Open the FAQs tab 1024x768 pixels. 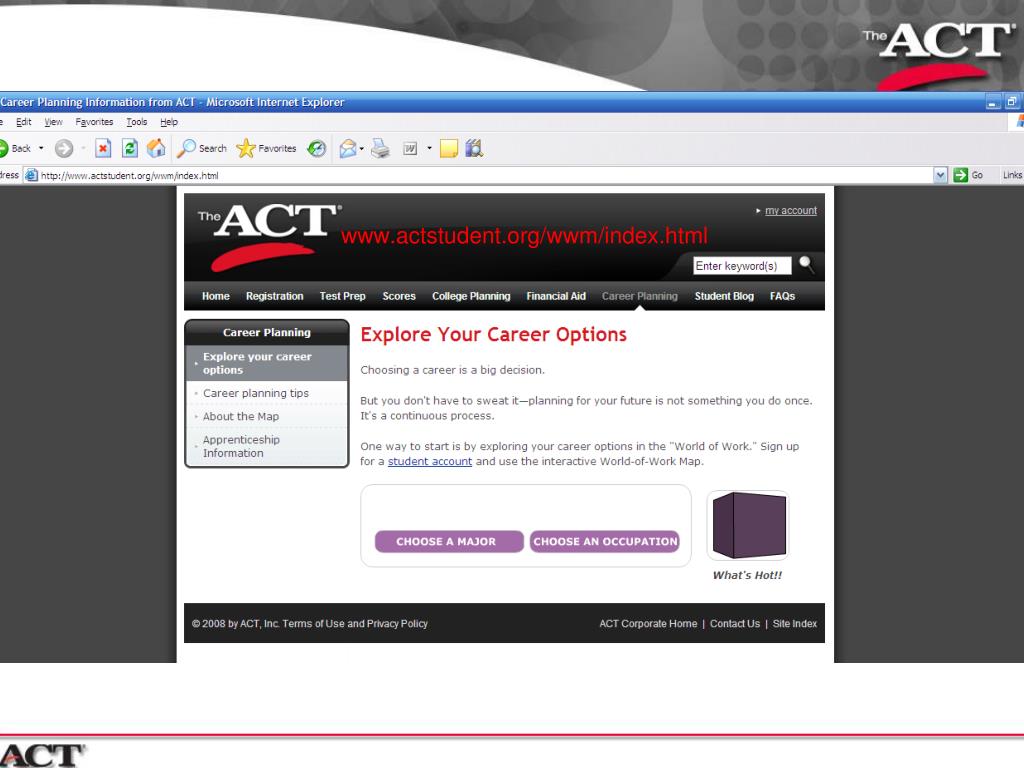tap(782, 296)
